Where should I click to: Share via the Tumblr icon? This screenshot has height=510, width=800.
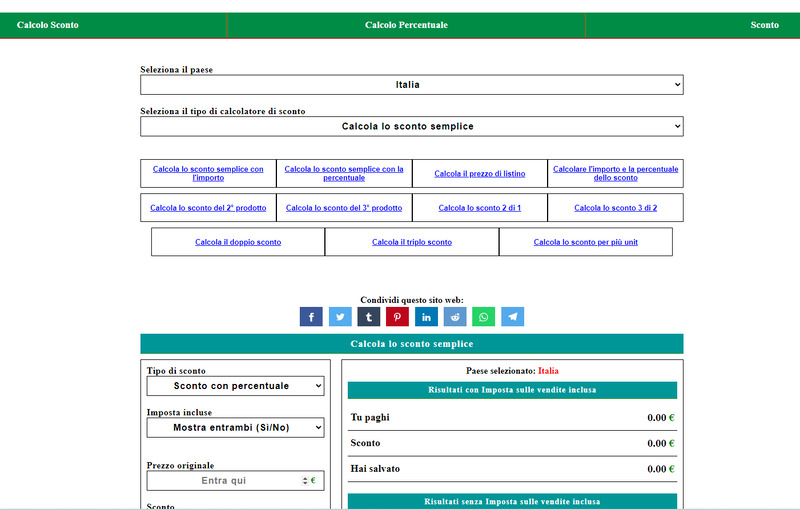[369, 317]
